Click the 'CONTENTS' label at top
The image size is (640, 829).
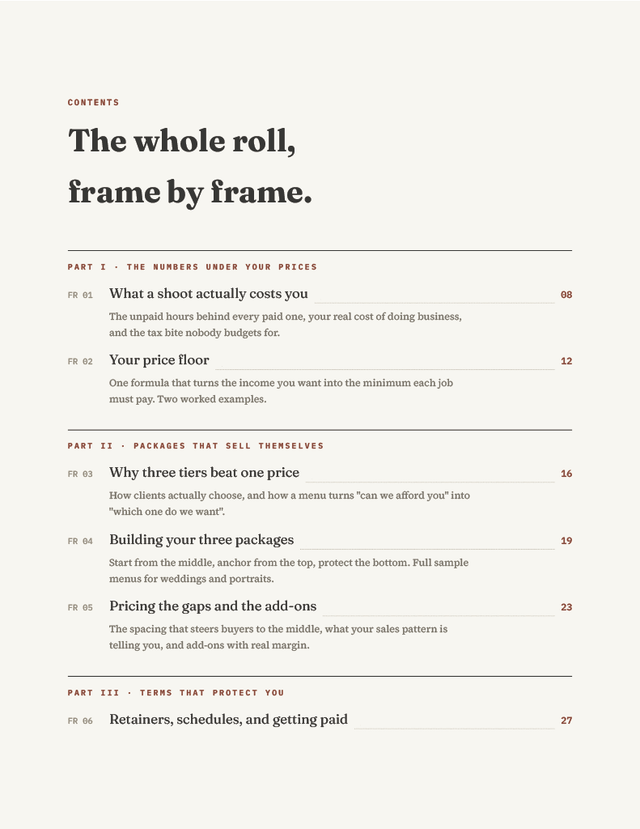pyautogui.click(x=94, y=103)
